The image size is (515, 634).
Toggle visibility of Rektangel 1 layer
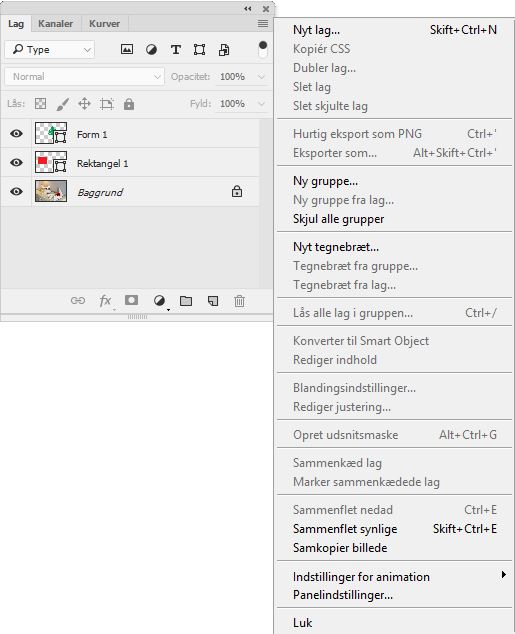[16, 163]
